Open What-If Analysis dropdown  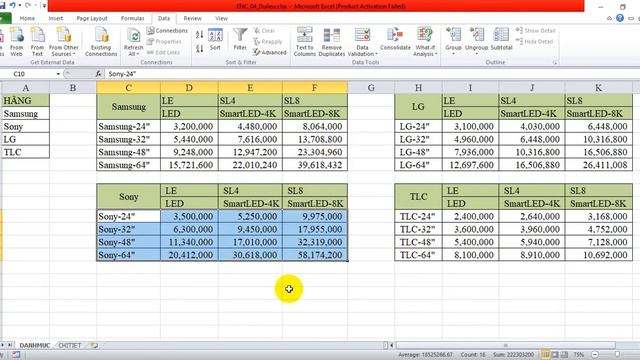click(425, 42)
